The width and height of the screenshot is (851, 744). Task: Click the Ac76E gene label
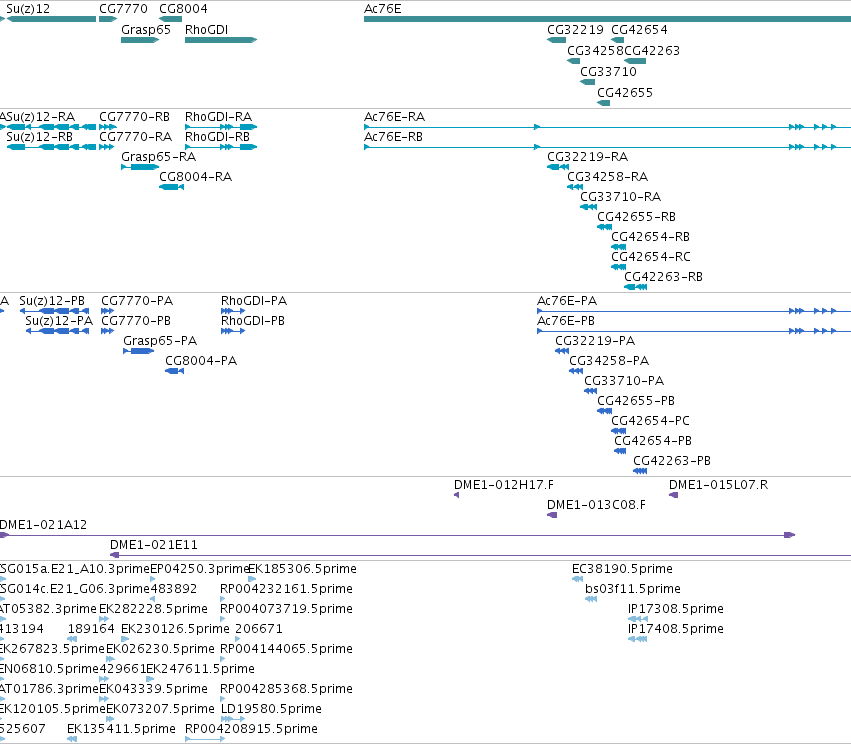click(383, 9)
